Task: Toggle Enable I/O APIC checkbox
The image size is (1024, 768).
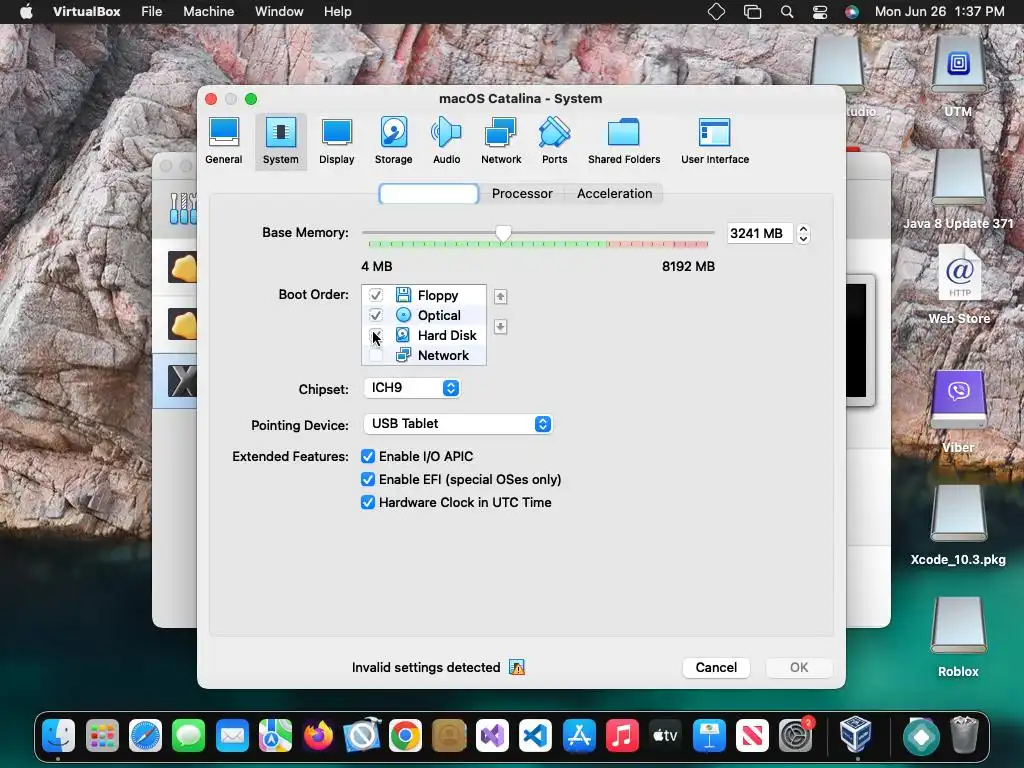Action: [x=368, y=456]
